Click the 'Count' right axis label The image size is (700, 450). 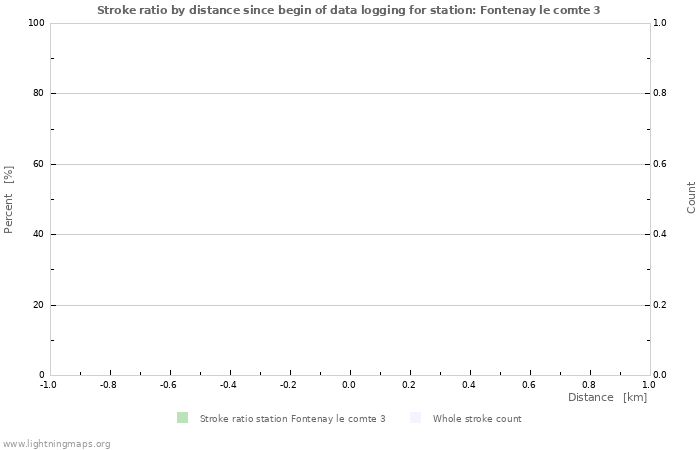point(691,197)
